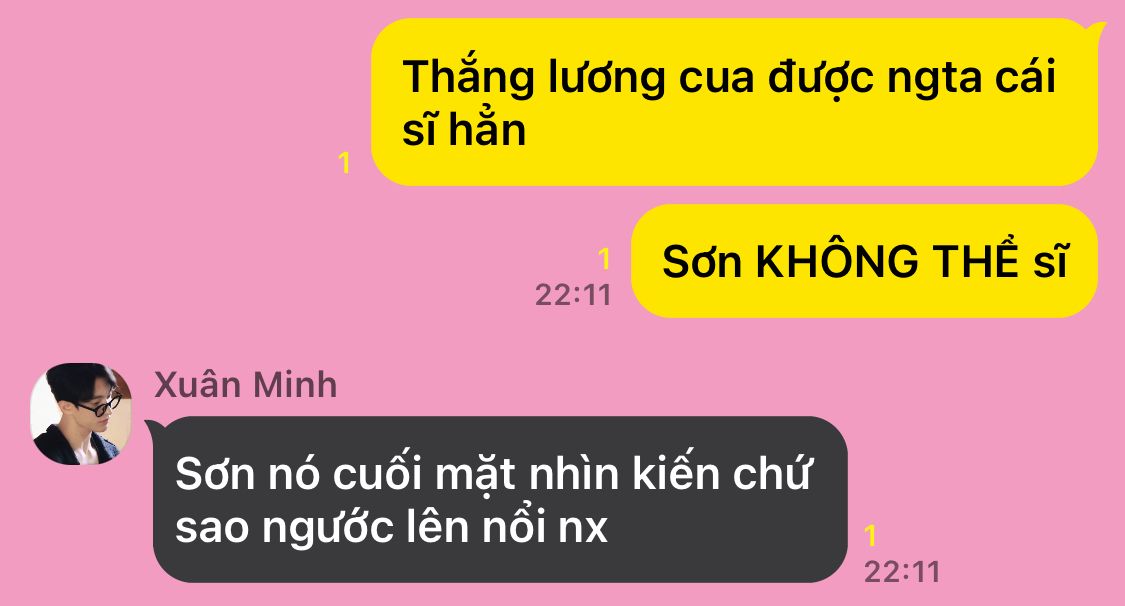Click the word Sơn in the gray message
This screenshot has height=606, width=1125.
coord(215,475)
